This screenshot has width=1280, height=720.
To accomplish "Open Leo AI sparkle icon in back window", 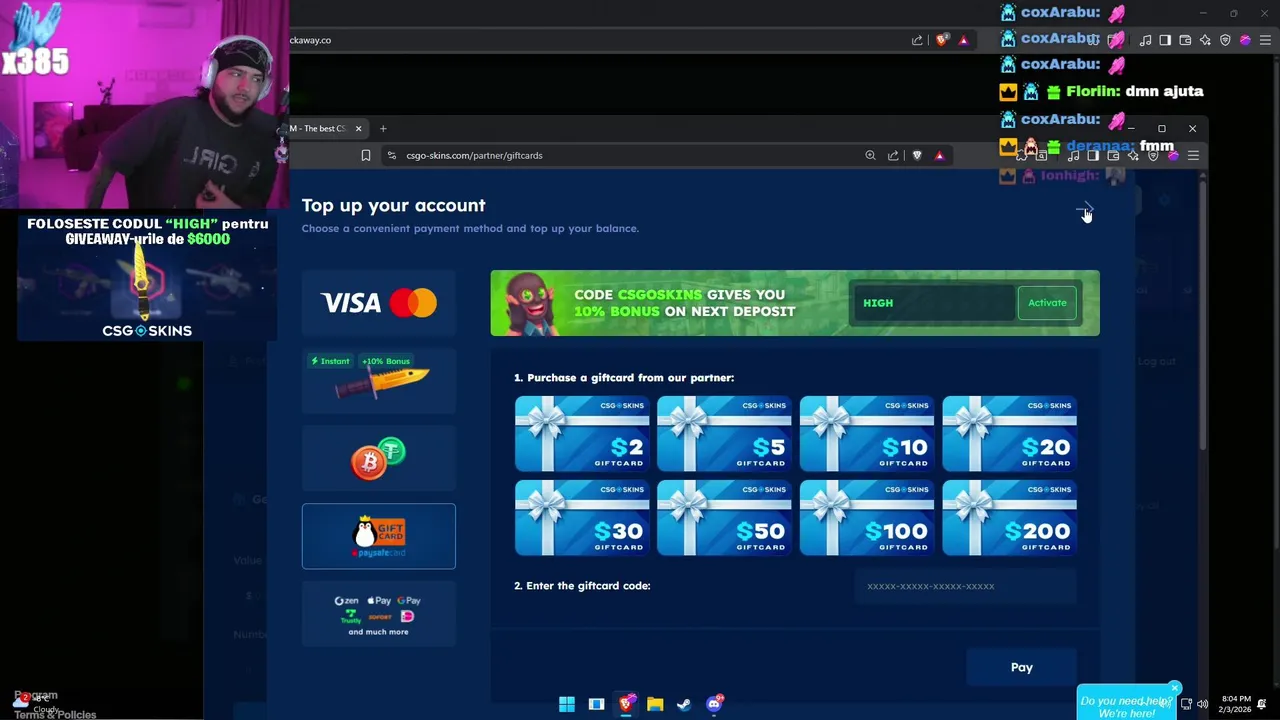I will (x=1205, y=40).
